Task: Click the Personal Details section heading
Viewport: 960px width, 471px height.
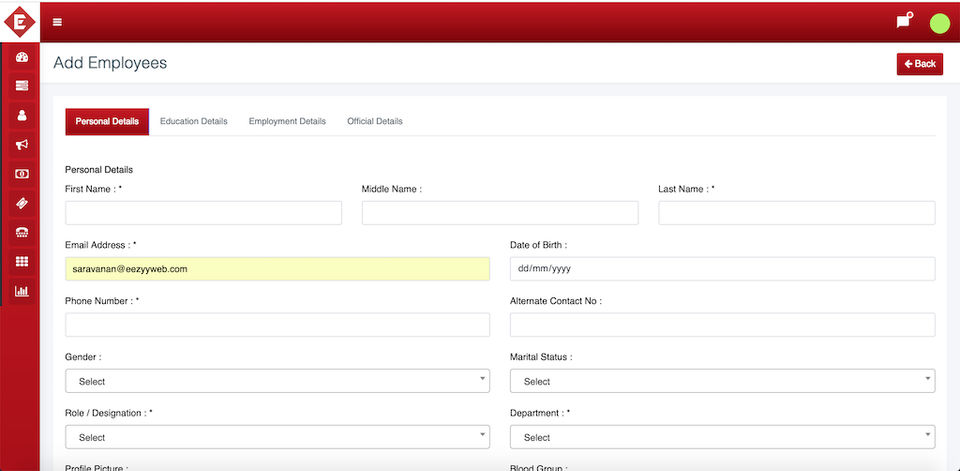Action: click(x=99, y=170)
